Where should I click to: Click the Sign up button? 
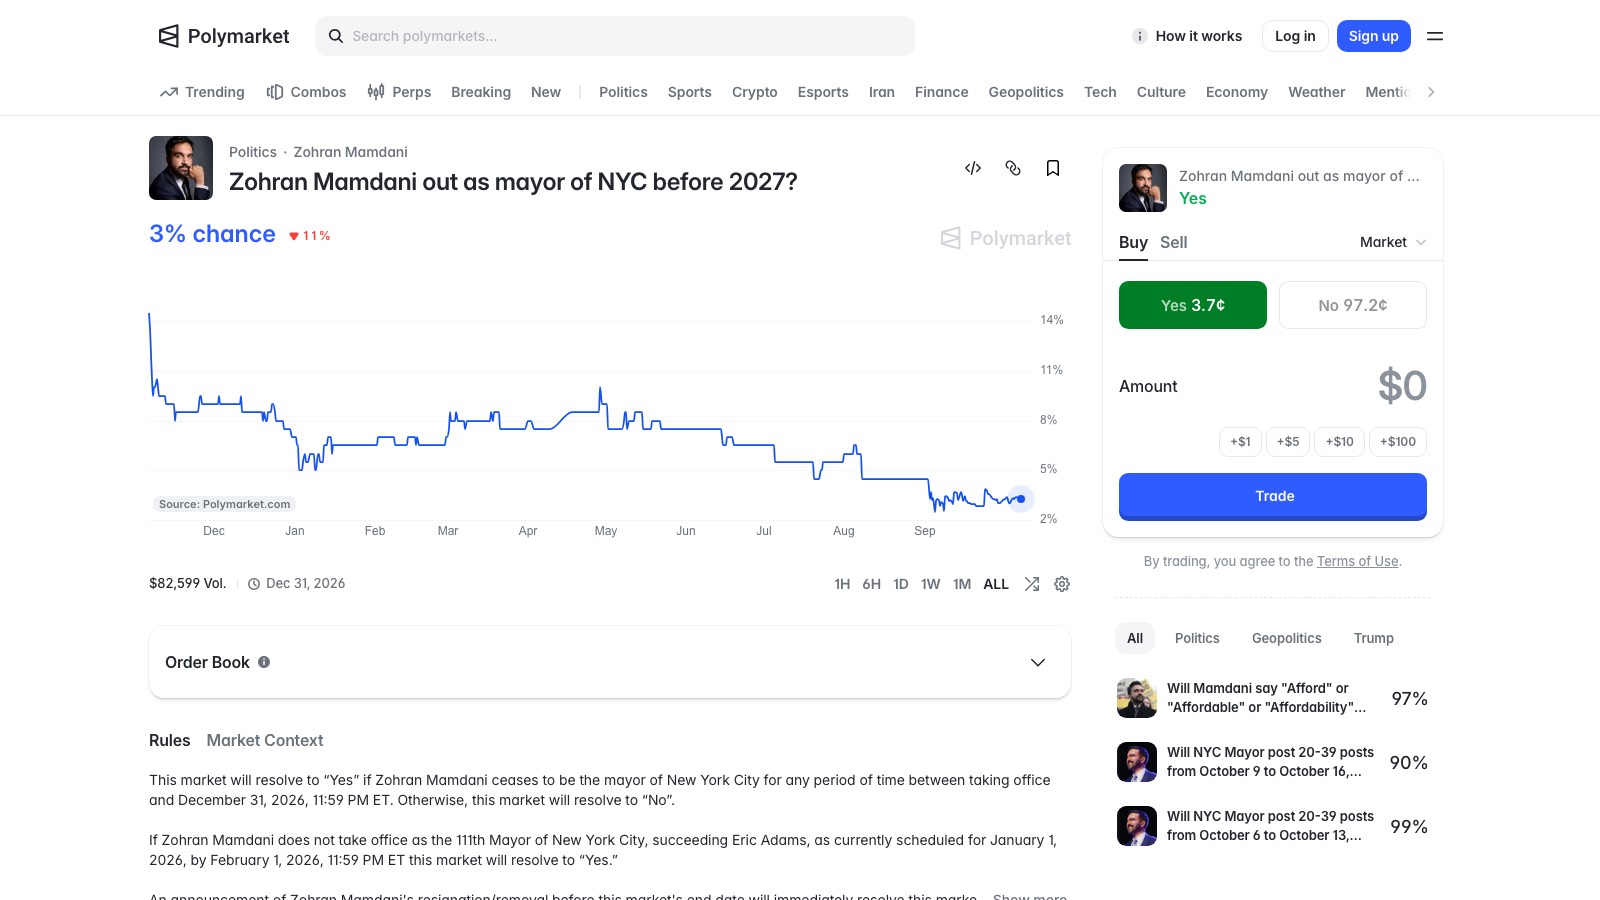[1374, 36]
